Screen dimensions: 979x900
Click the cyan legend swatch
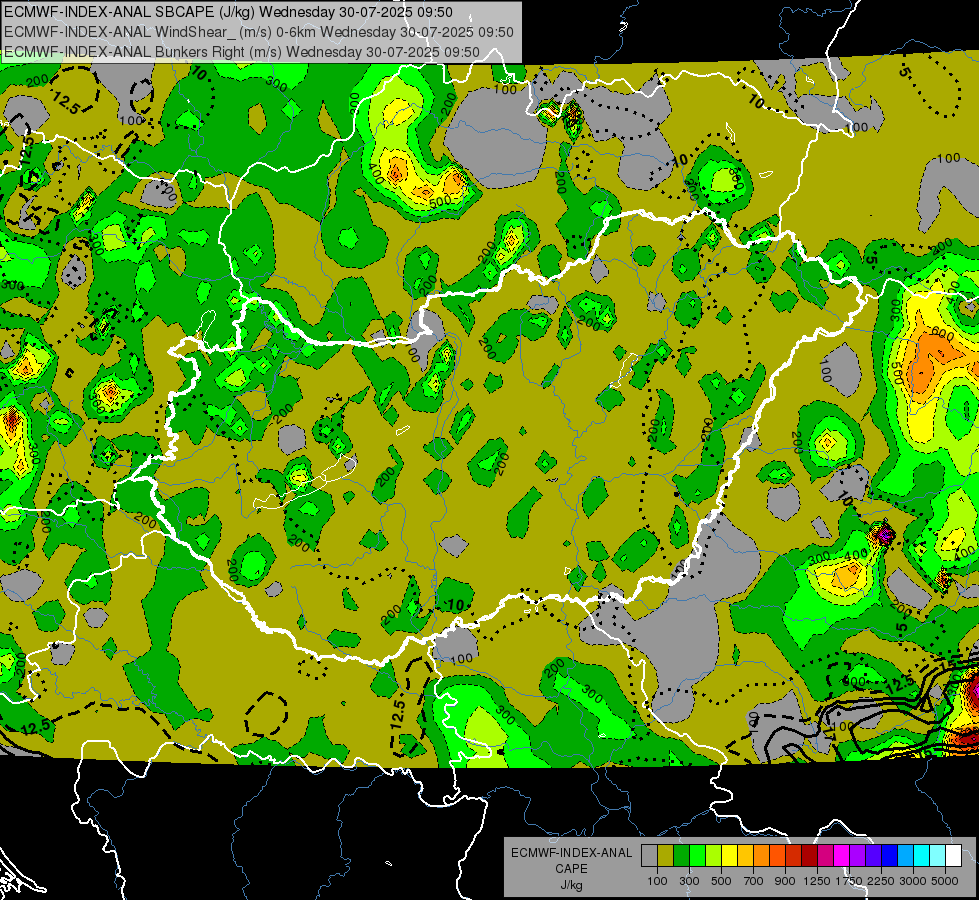(x=922, y=856)
